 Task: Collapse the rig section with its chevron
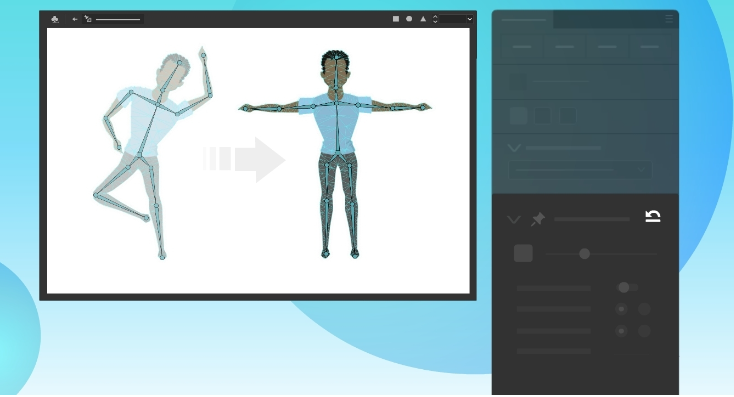tap(514, 220)
